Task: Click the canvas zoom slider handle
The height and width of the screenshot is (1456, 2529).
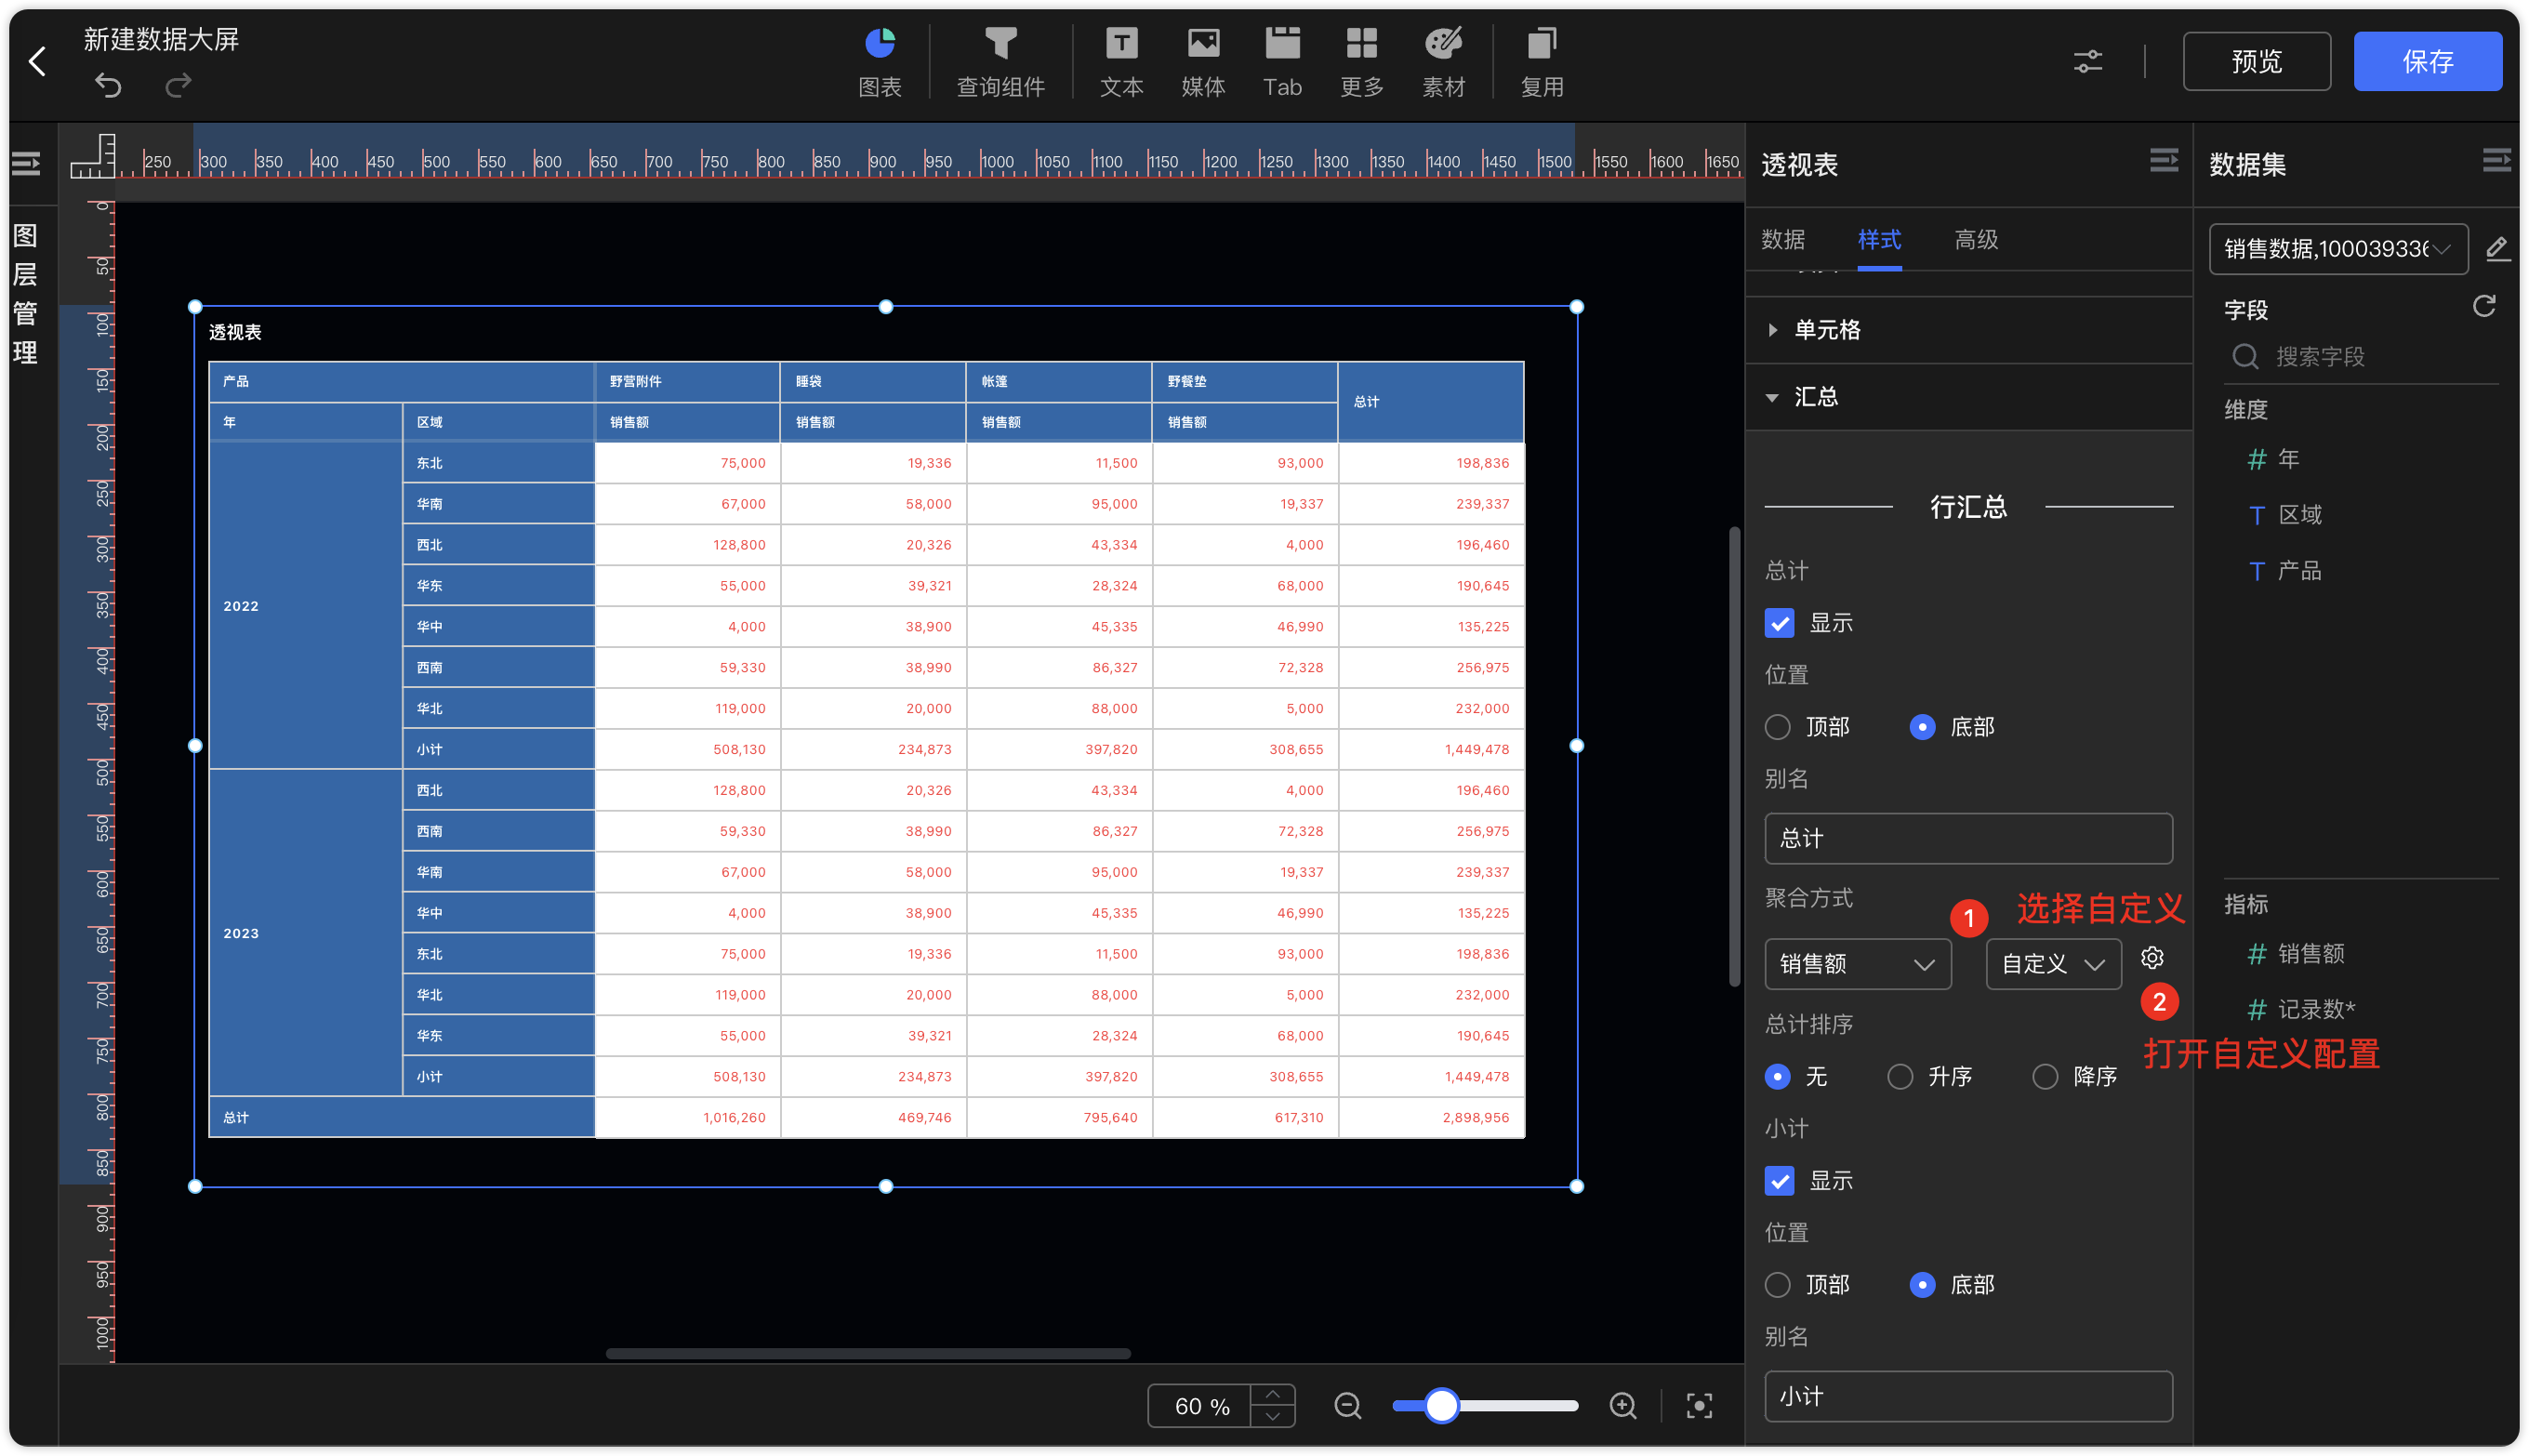Action: pyautogui.click(x=1441, y=1405)
